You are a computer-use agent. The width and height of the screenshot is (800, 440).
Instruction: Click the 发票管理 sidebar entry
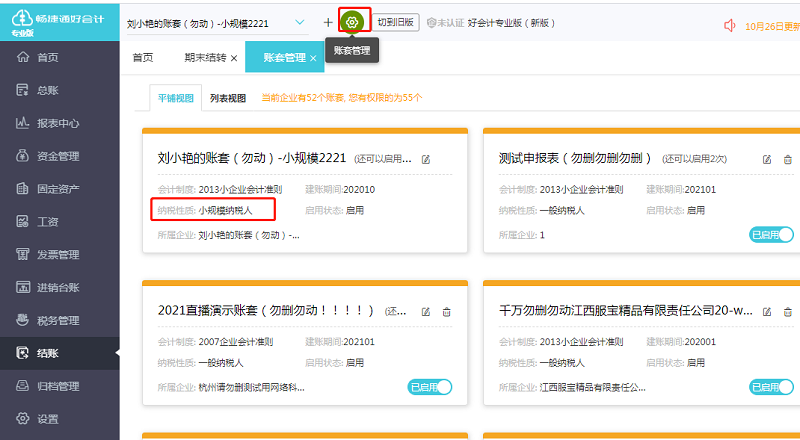(60, 254)
